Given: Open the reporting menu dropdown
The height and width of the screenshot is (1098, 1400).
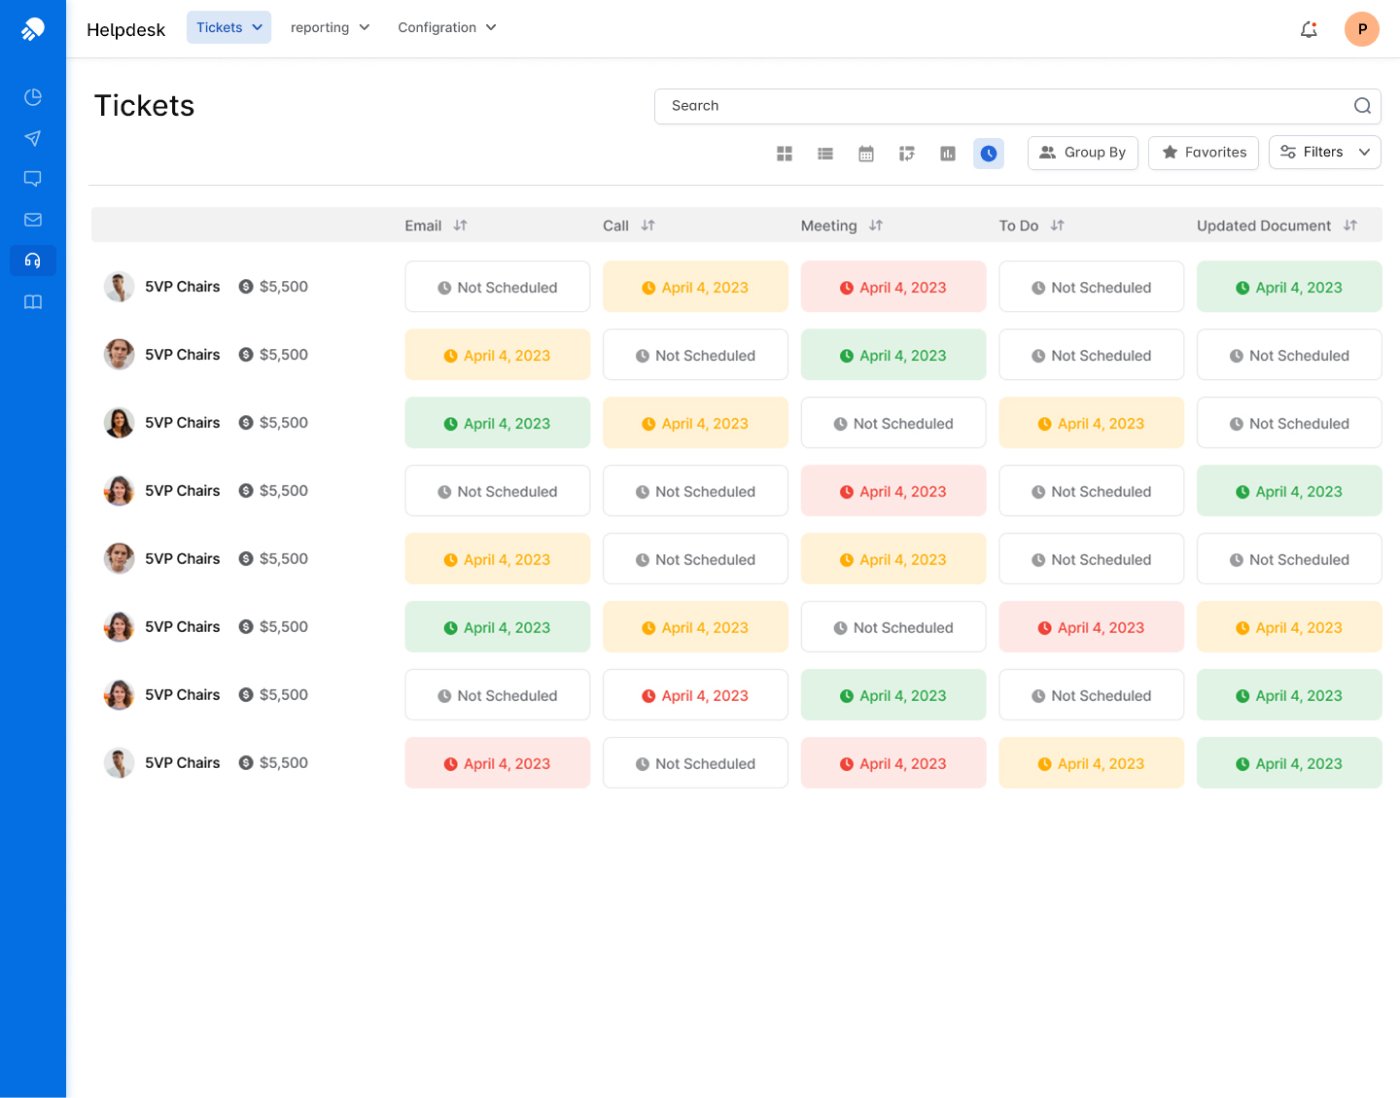Looking at the screenshot, I should 329,28.
